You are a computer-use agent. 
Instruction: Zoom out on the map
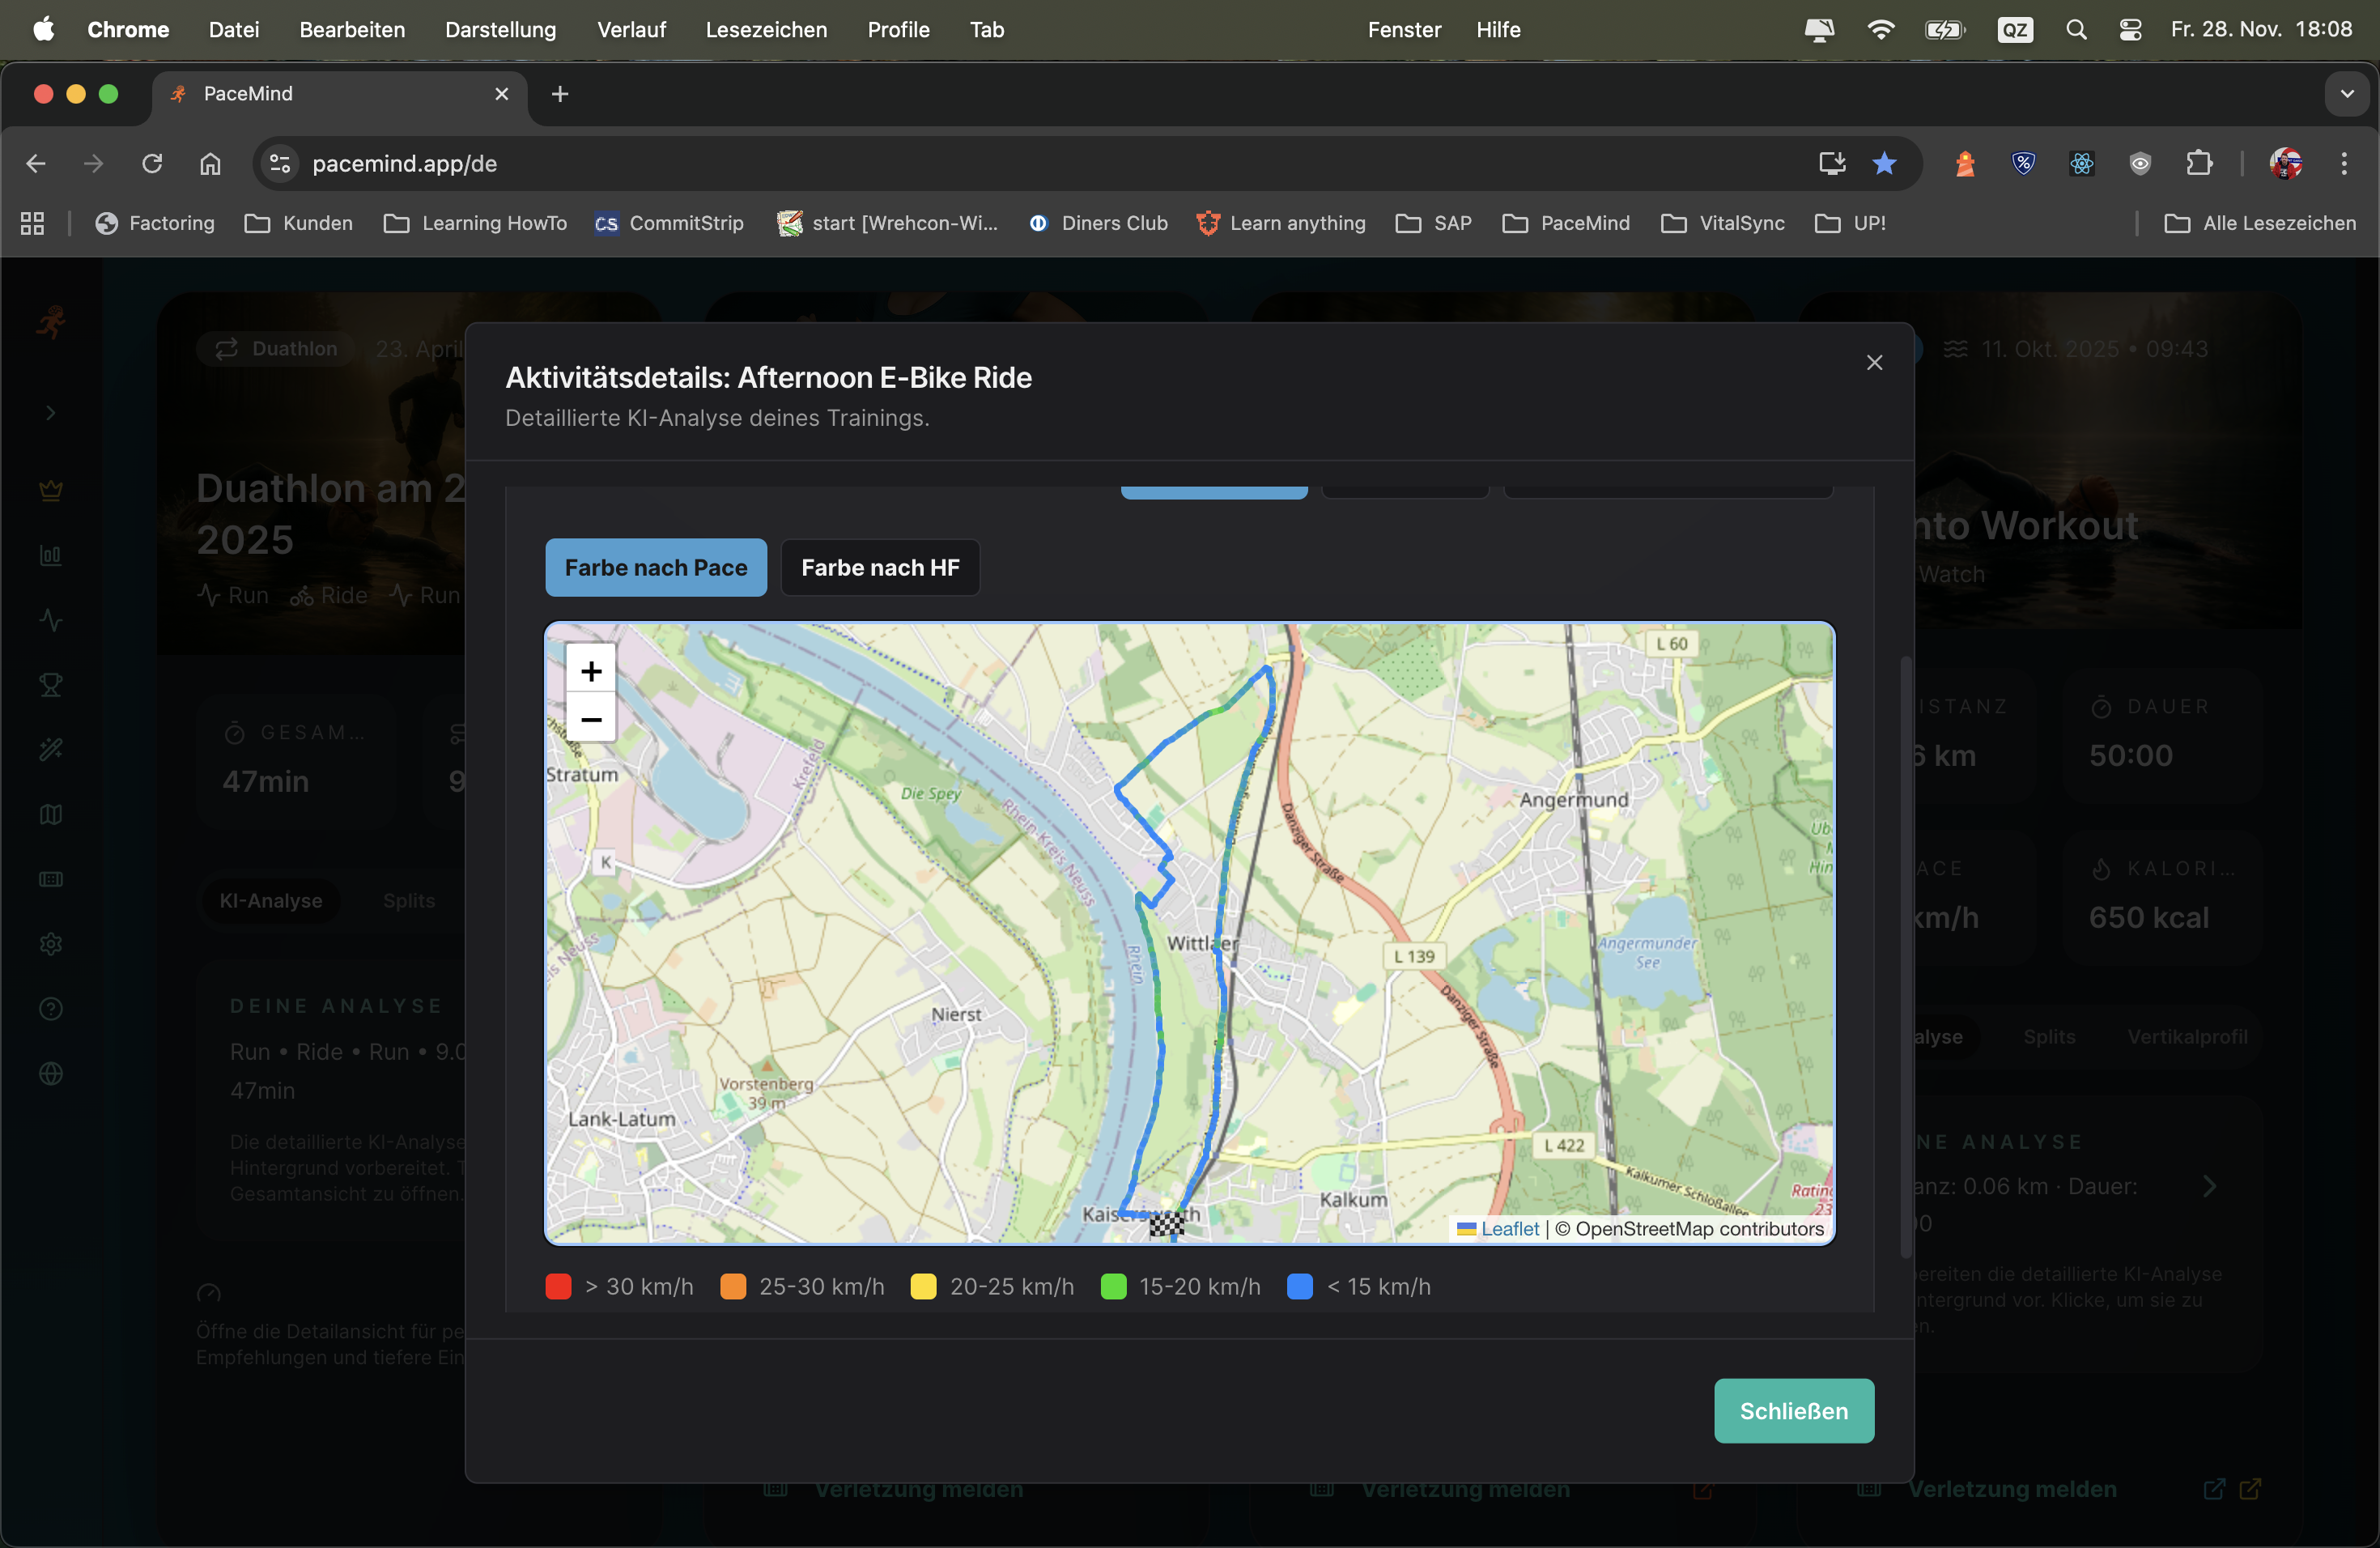click(x=591, y=719)
